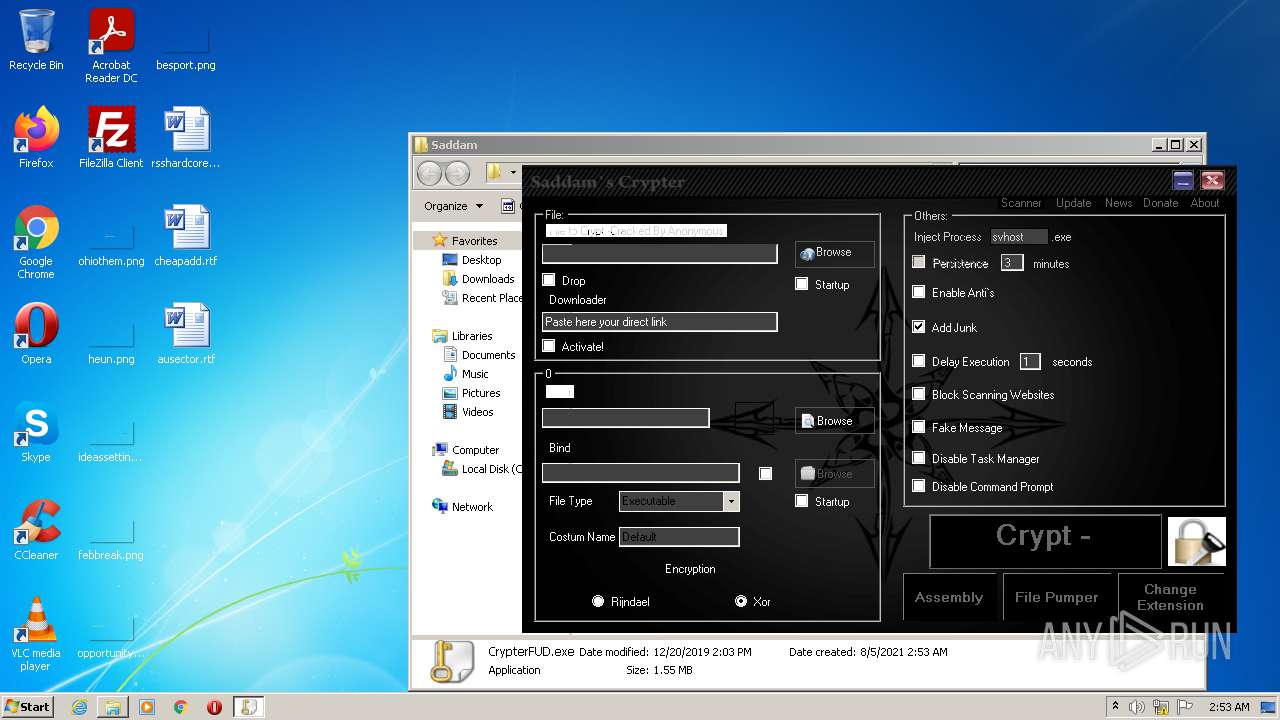Click the Costum Name input field

pos(679,537)
